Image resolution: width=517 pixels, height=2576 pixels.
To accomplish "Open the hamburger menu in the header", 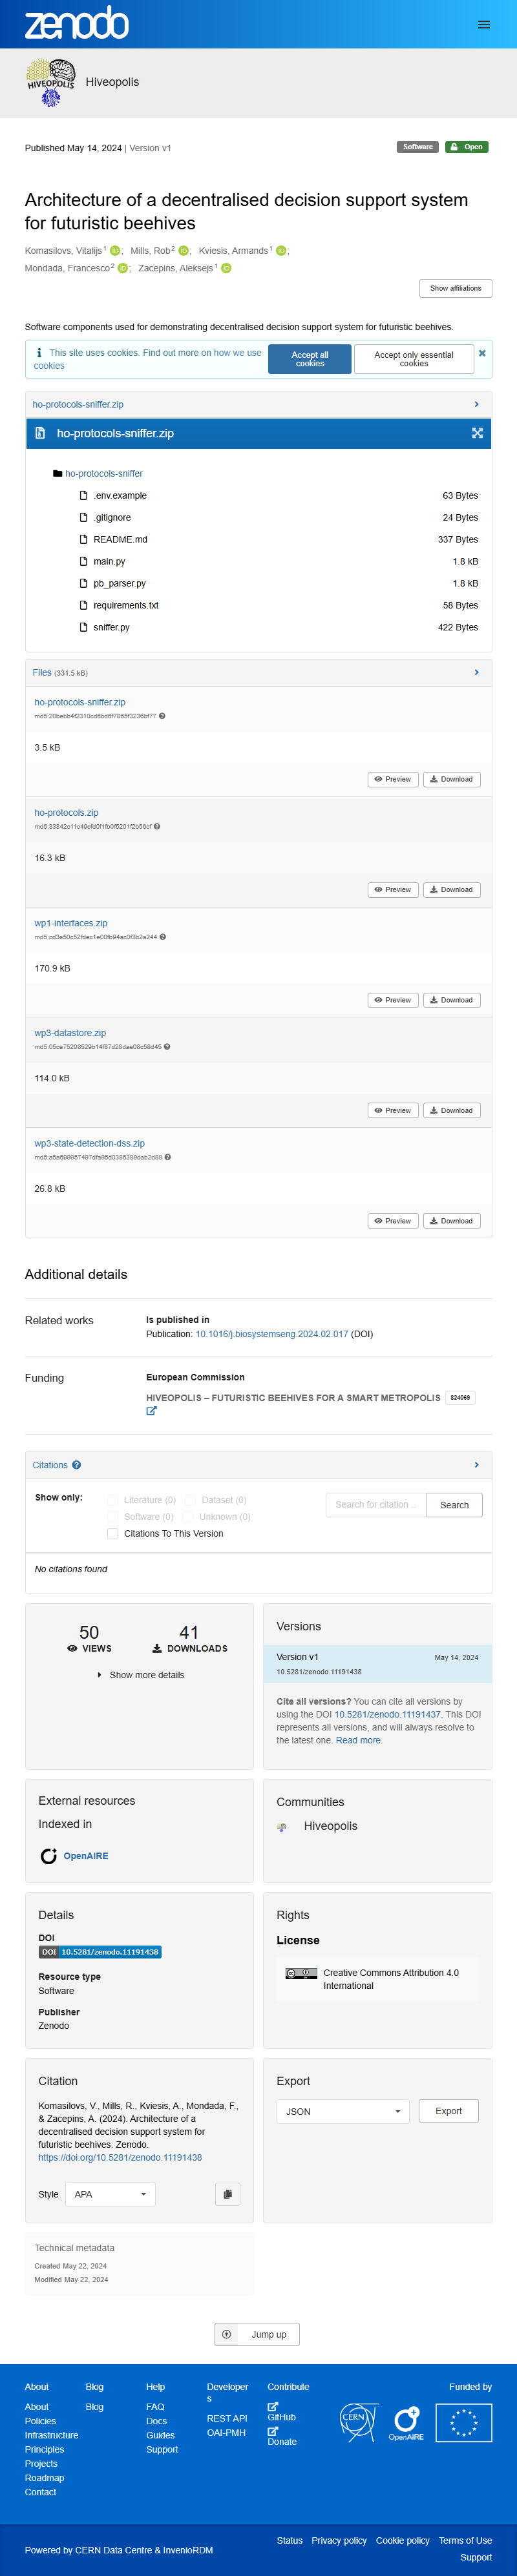I will click(484, 25).
